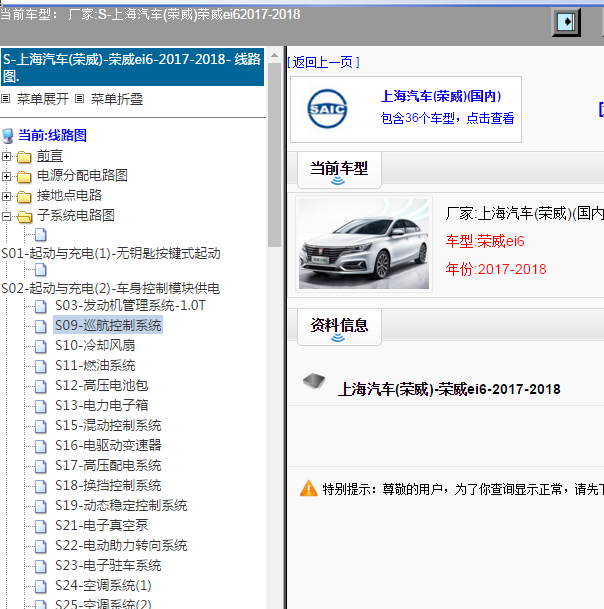The height and width of the screenshot is (609, 604).
Task: Click the gray book icon beside 上海汽车(荣威)-荣威ei6-2017-2018
Action: [x=314, y=381]
